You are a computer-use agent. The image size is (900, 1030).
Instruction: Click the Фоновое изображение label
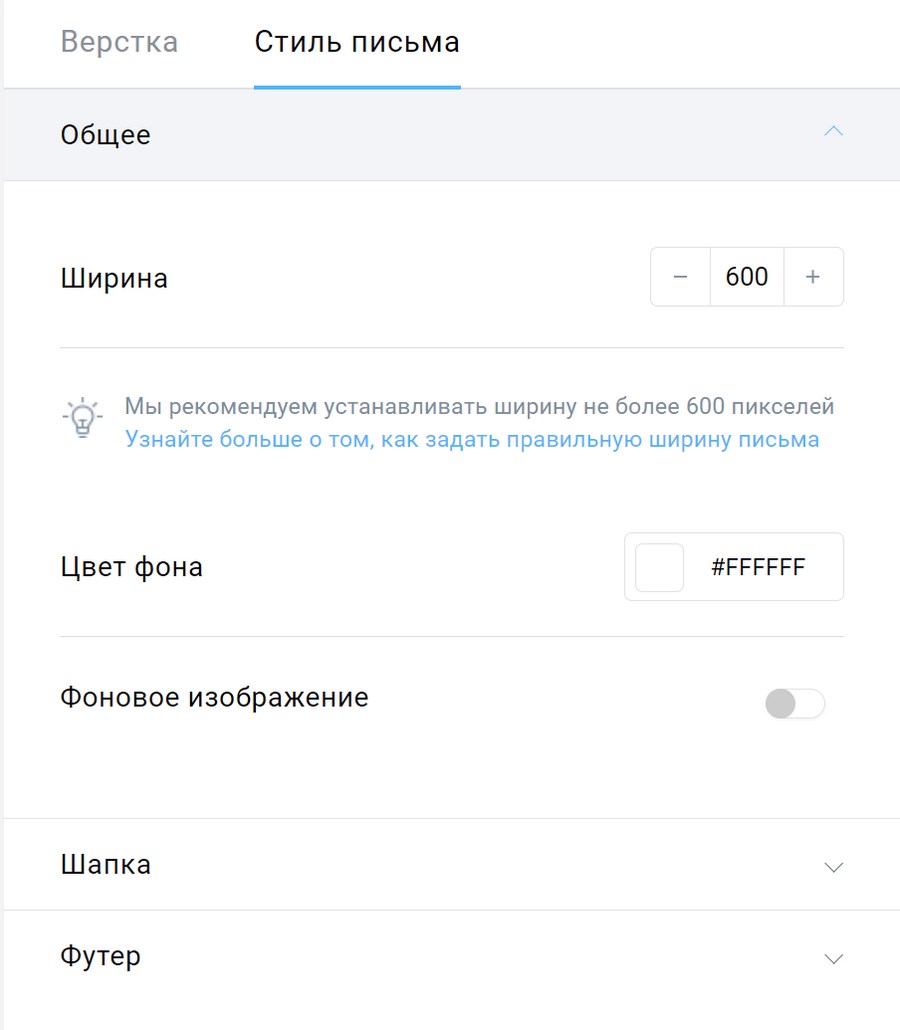pyautogui.click(x=214, y=698)
